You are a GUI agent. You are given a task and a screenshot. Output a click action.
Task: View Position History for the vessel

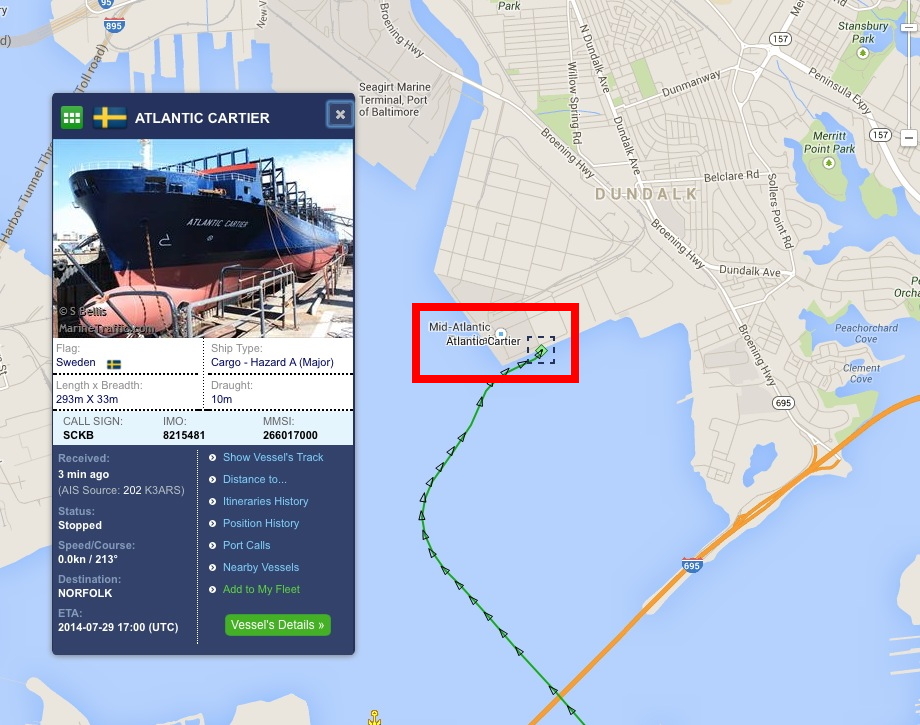(x=261, y=523)
